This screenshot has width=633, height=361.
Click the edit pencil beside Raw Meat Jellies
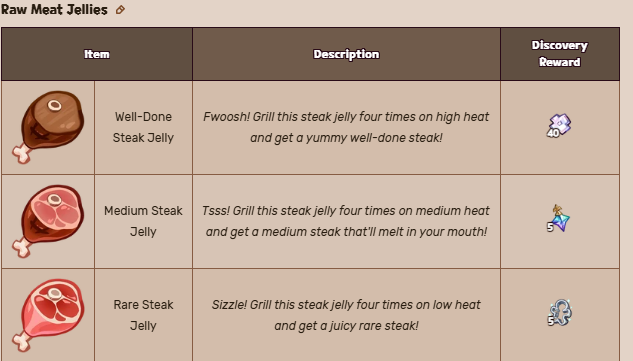click(120, 10)
